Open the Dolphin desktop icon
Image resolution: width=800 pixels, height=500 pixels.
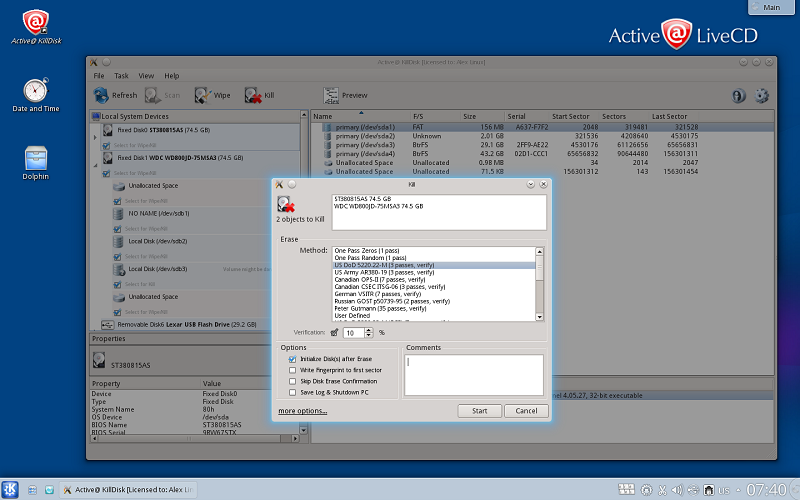tap(35, 157)
